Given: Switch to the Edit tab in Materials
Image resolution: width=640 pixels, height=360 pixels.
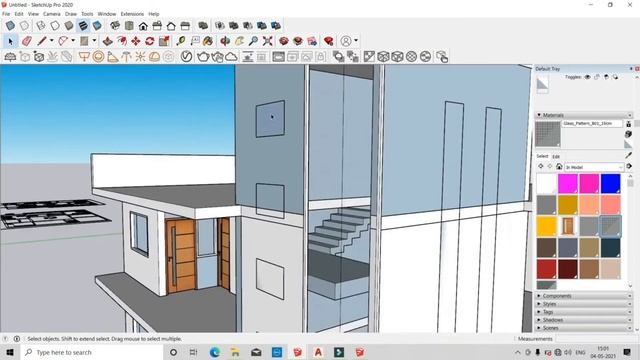Looking at the screenshot, I should coord(556,156).
